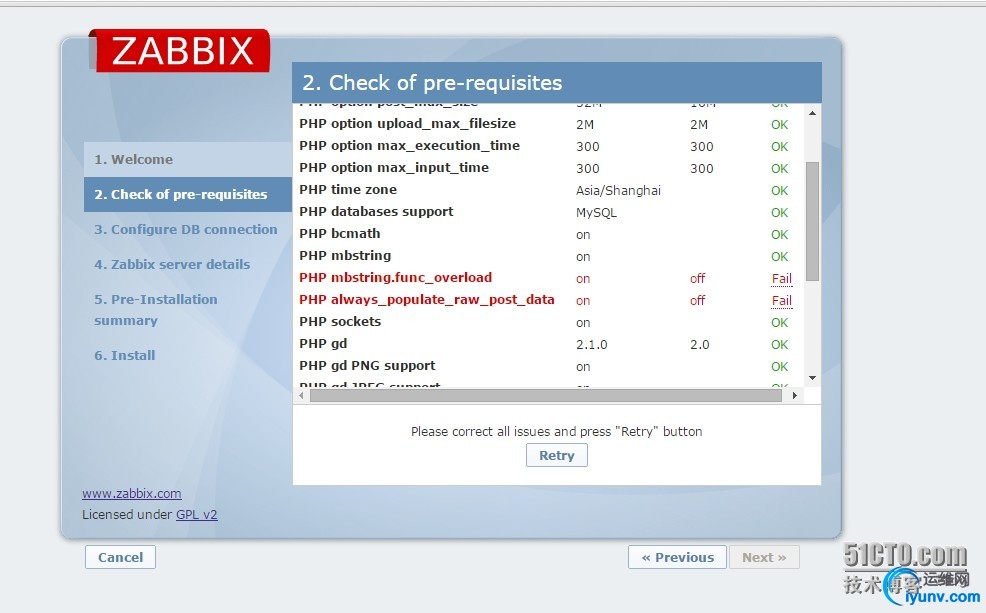Click the OK status for PHP sockets
The image size is (986, 613).
[x=780, y=323]
